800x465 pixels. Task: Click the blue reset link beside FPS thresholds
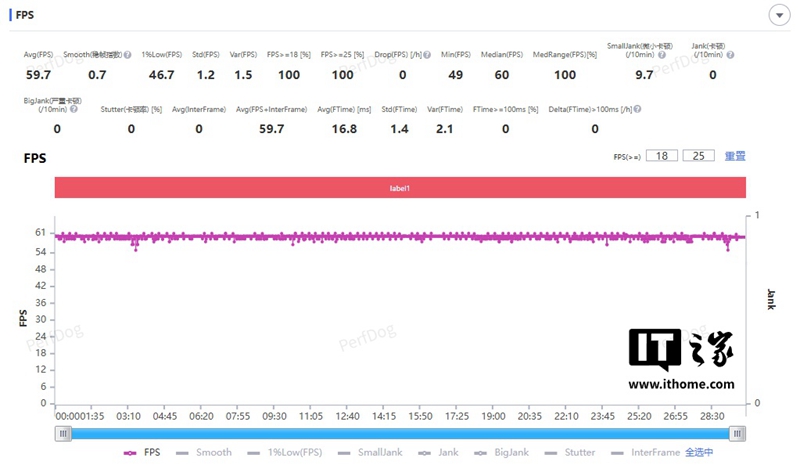point(735,156)
